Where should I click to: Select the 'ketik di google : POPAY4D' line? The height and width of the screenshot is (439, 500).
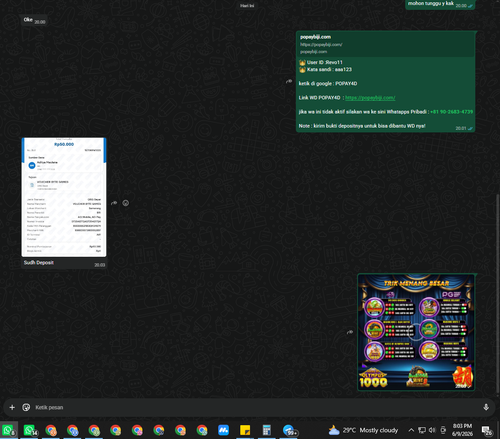(328, 84)
